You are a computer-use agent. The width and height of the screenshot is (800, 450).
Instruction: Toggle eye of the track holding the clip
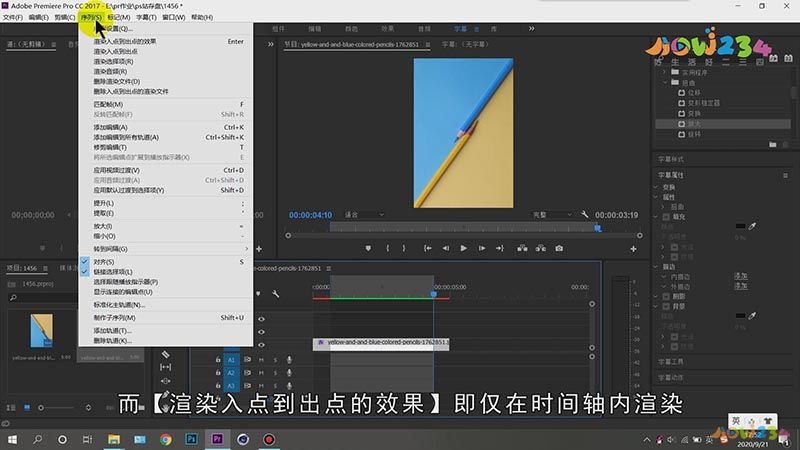tap(261, 345)
